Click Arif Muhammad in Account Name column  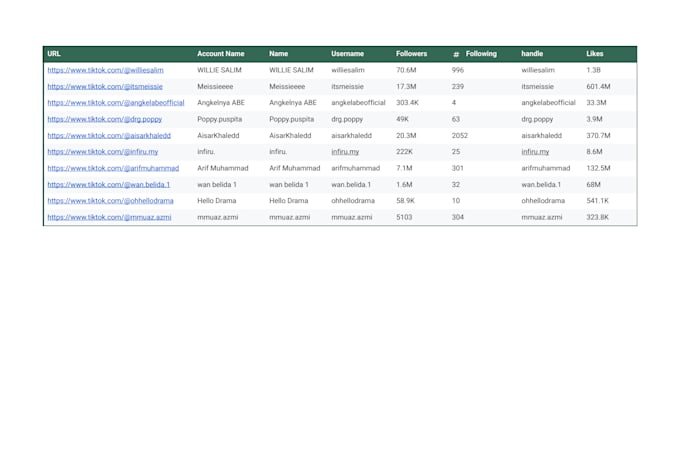[x=223, y=168]
